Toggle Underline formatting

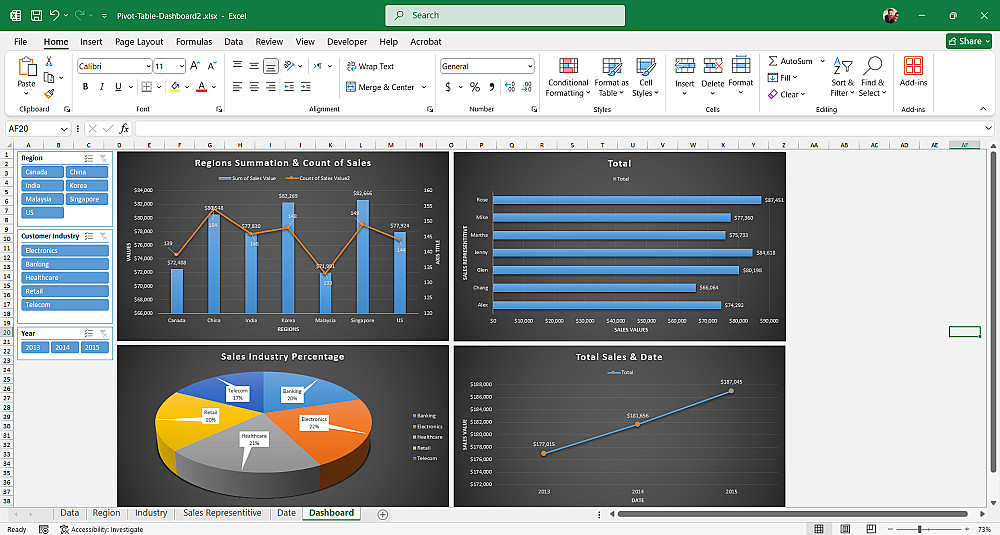[x=118, y=87]
